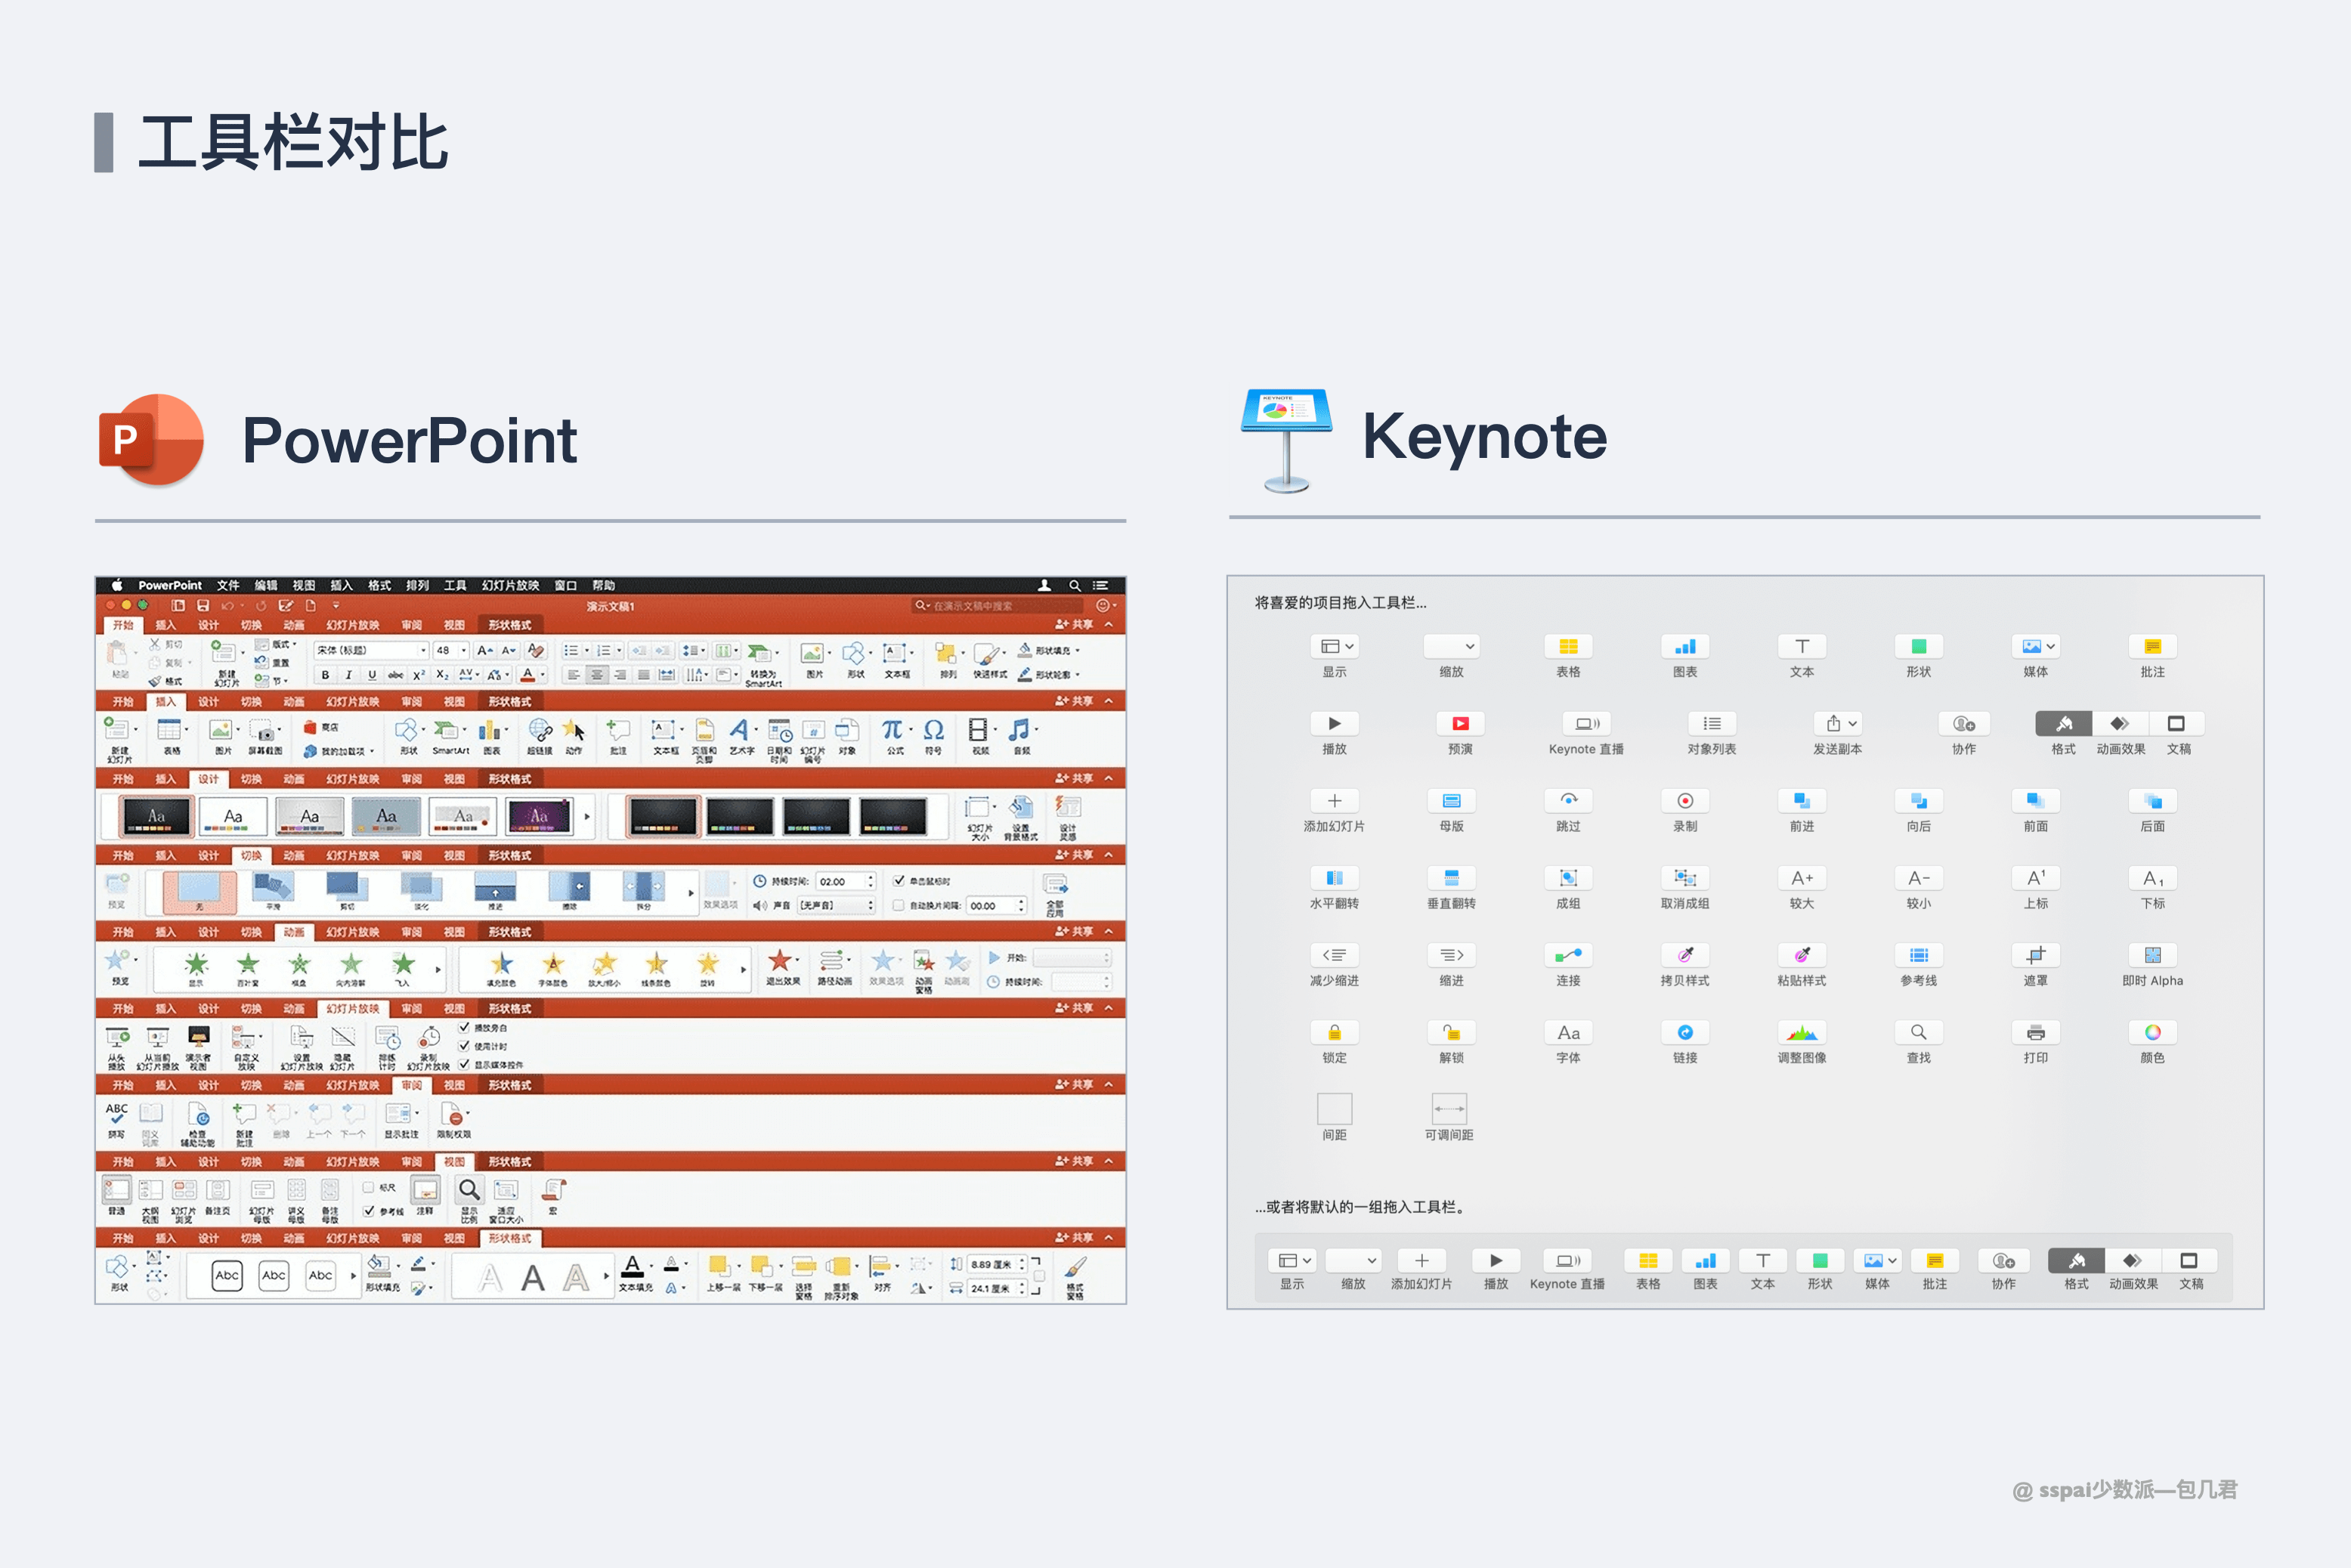Click the 文本填充 black A swatch
The height and width of the screenshot is (1568, 2351).
click(x=633, y=1267)
